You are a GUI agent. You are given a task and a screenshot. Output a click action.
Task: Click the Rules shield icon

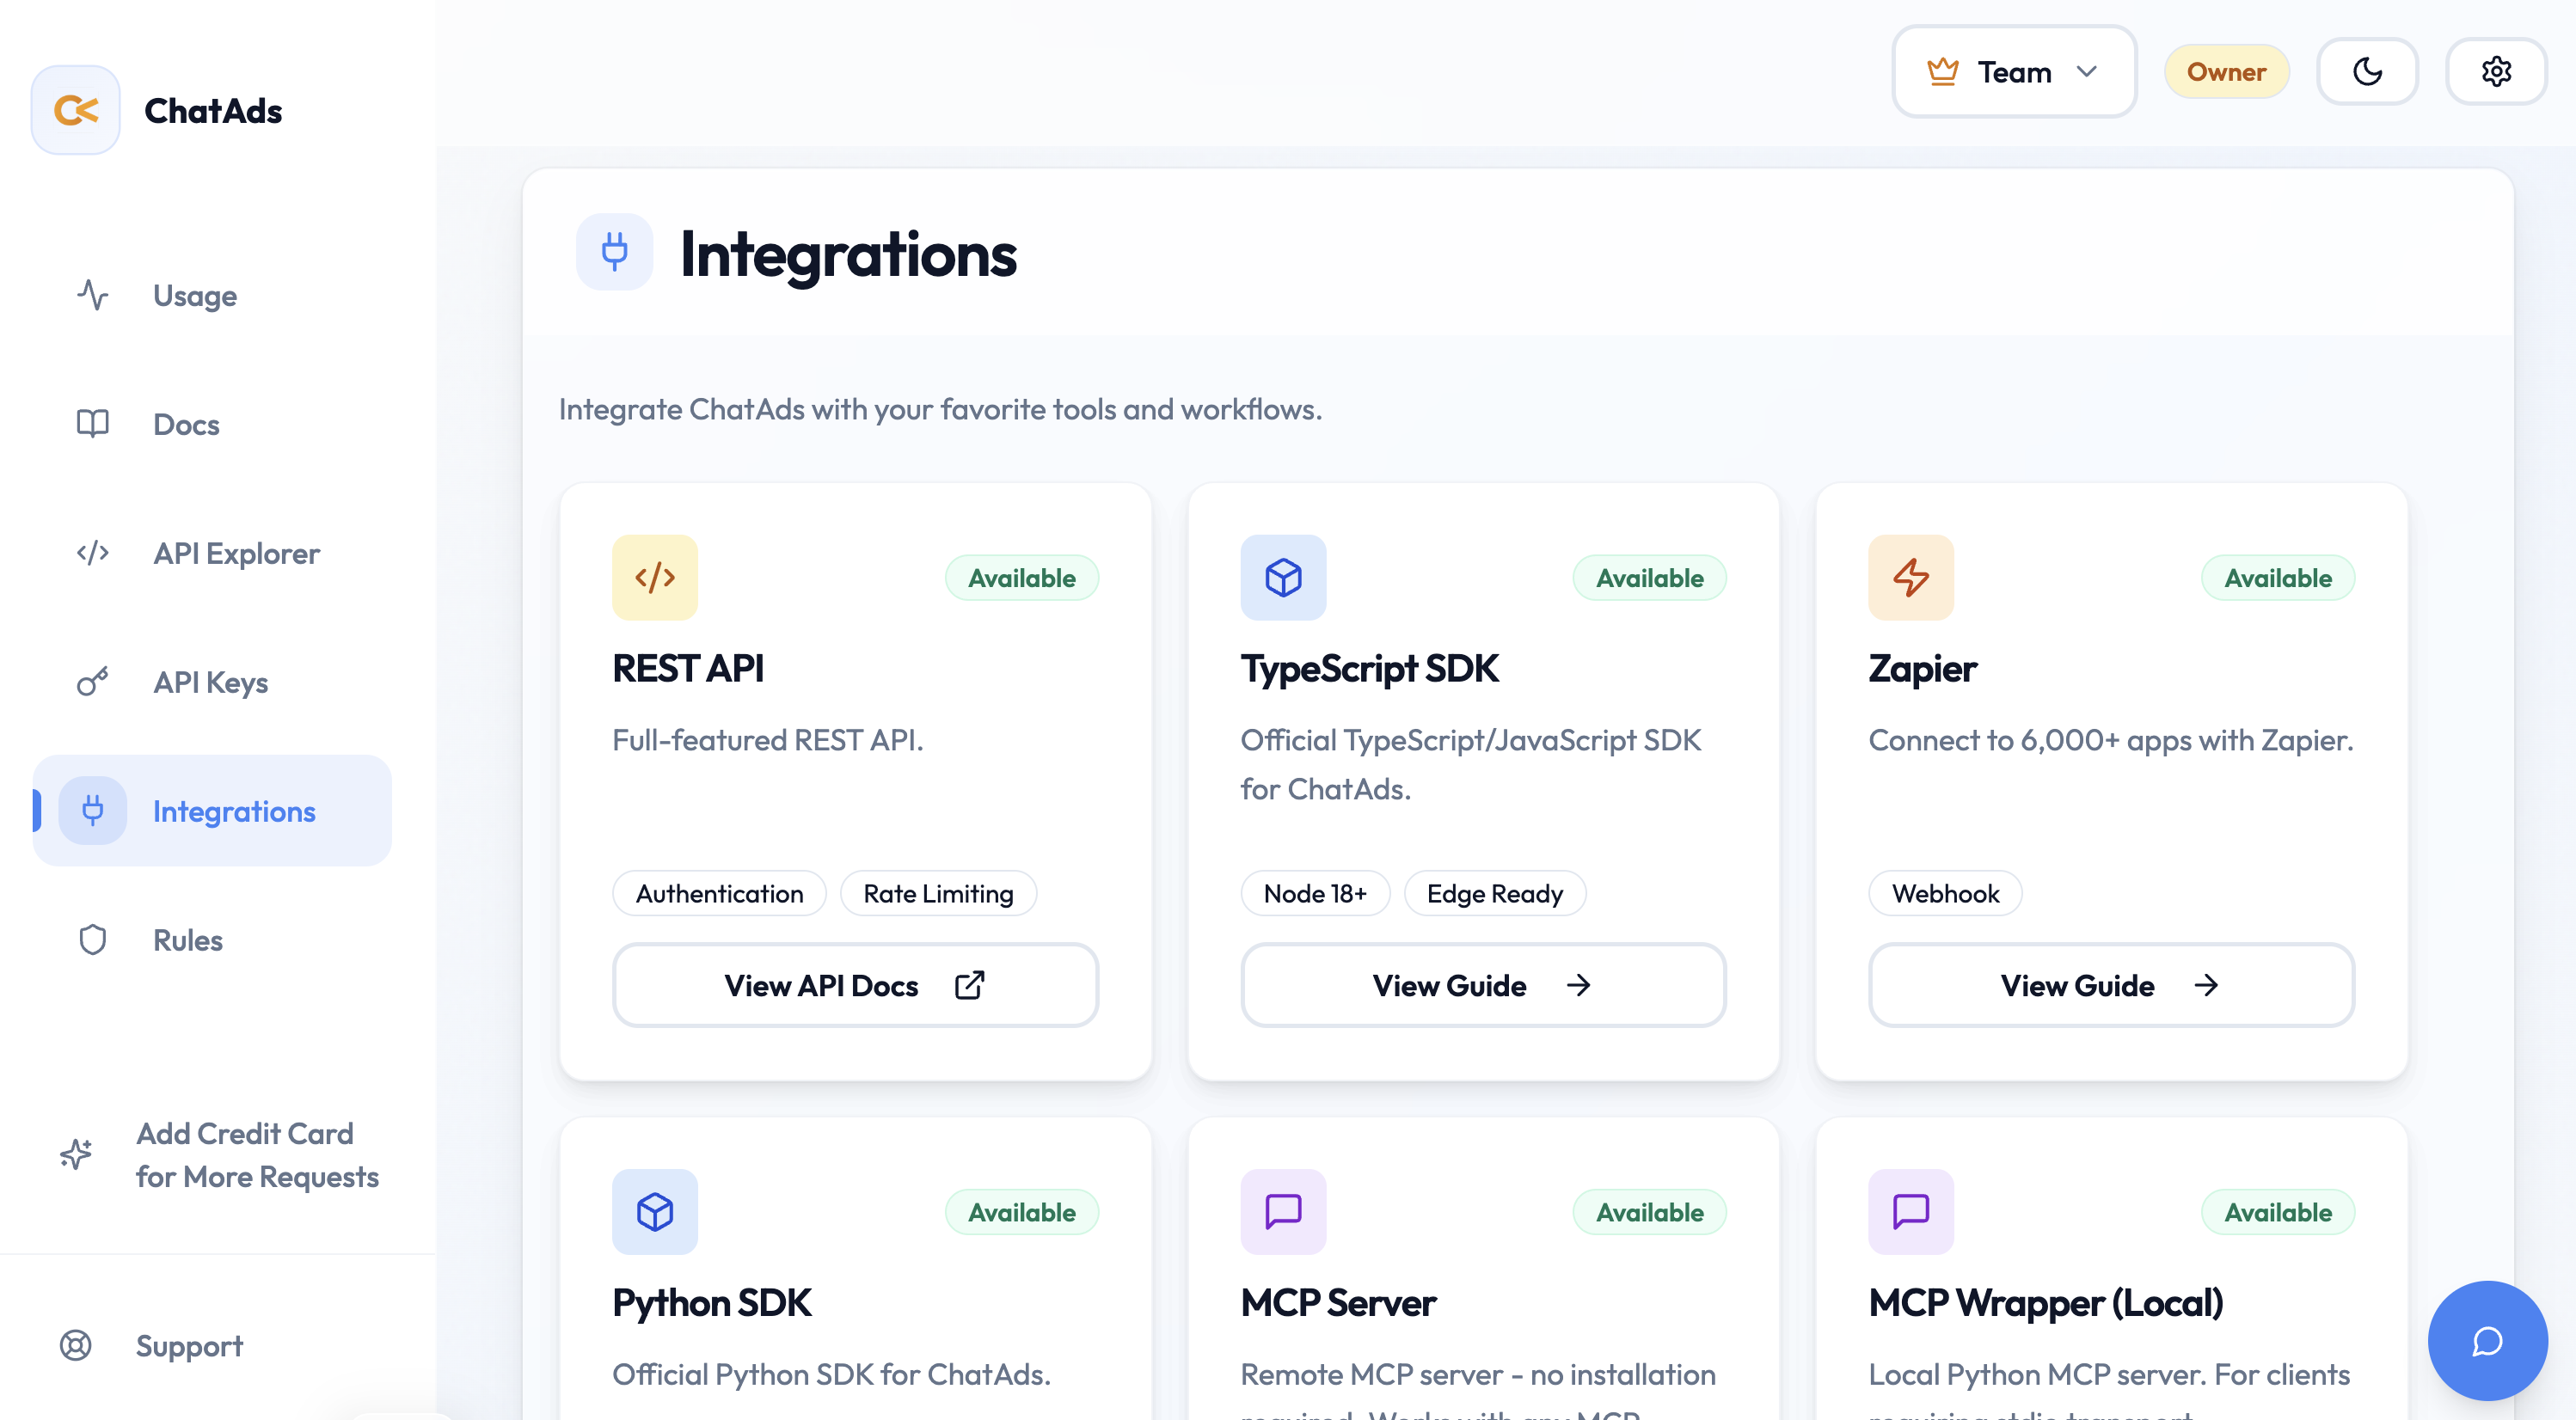coord(93,940)
